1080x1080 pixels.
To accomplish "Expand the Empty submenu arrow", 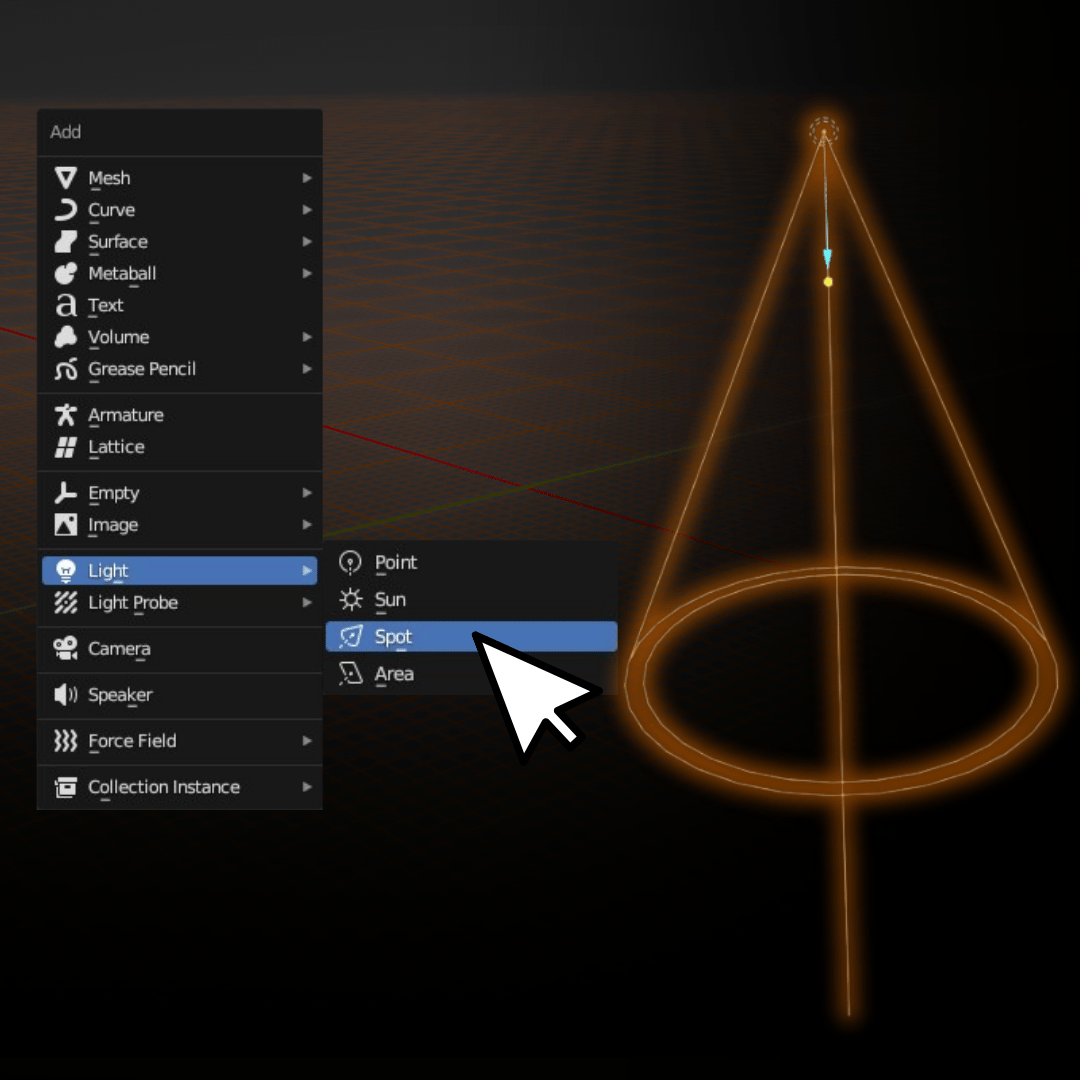I will tap(307, 493).
